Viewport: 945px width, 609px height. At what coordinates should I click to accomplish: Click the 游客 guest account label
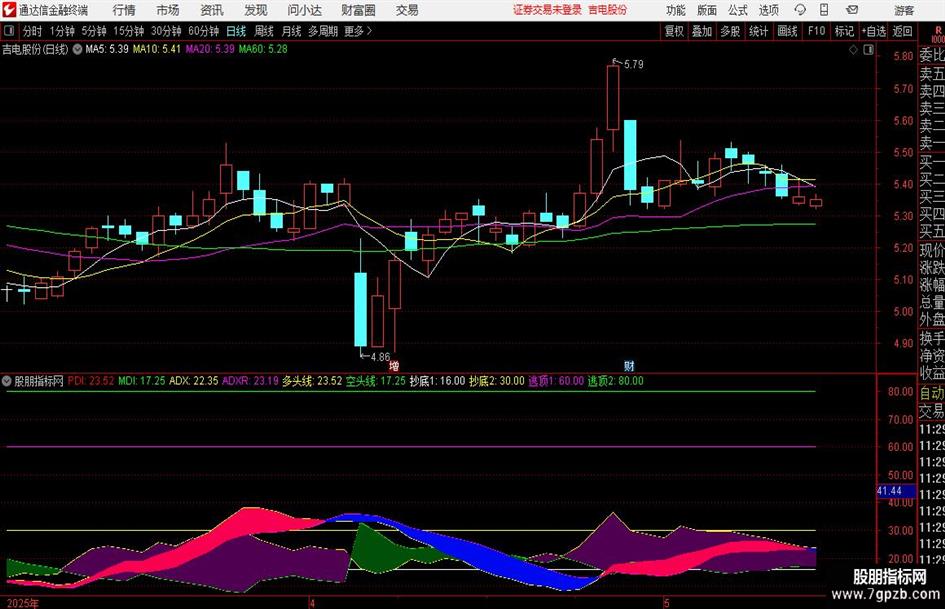(904, 10)
